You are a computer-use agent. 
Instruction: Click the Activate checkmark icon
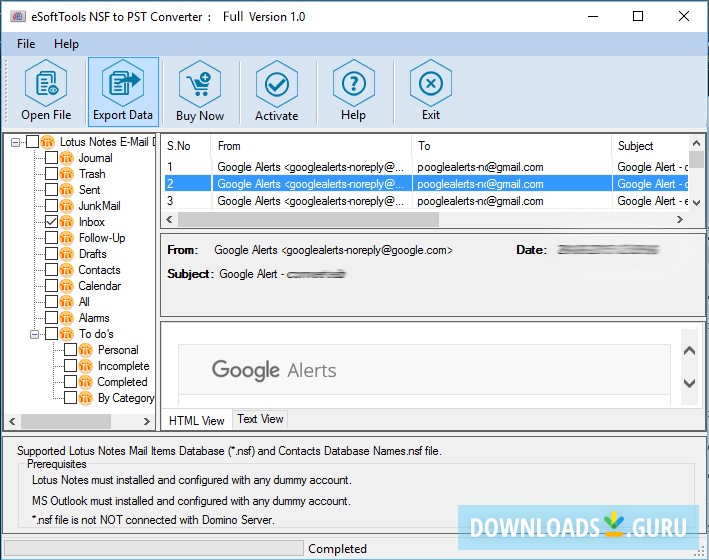point(277,84)
